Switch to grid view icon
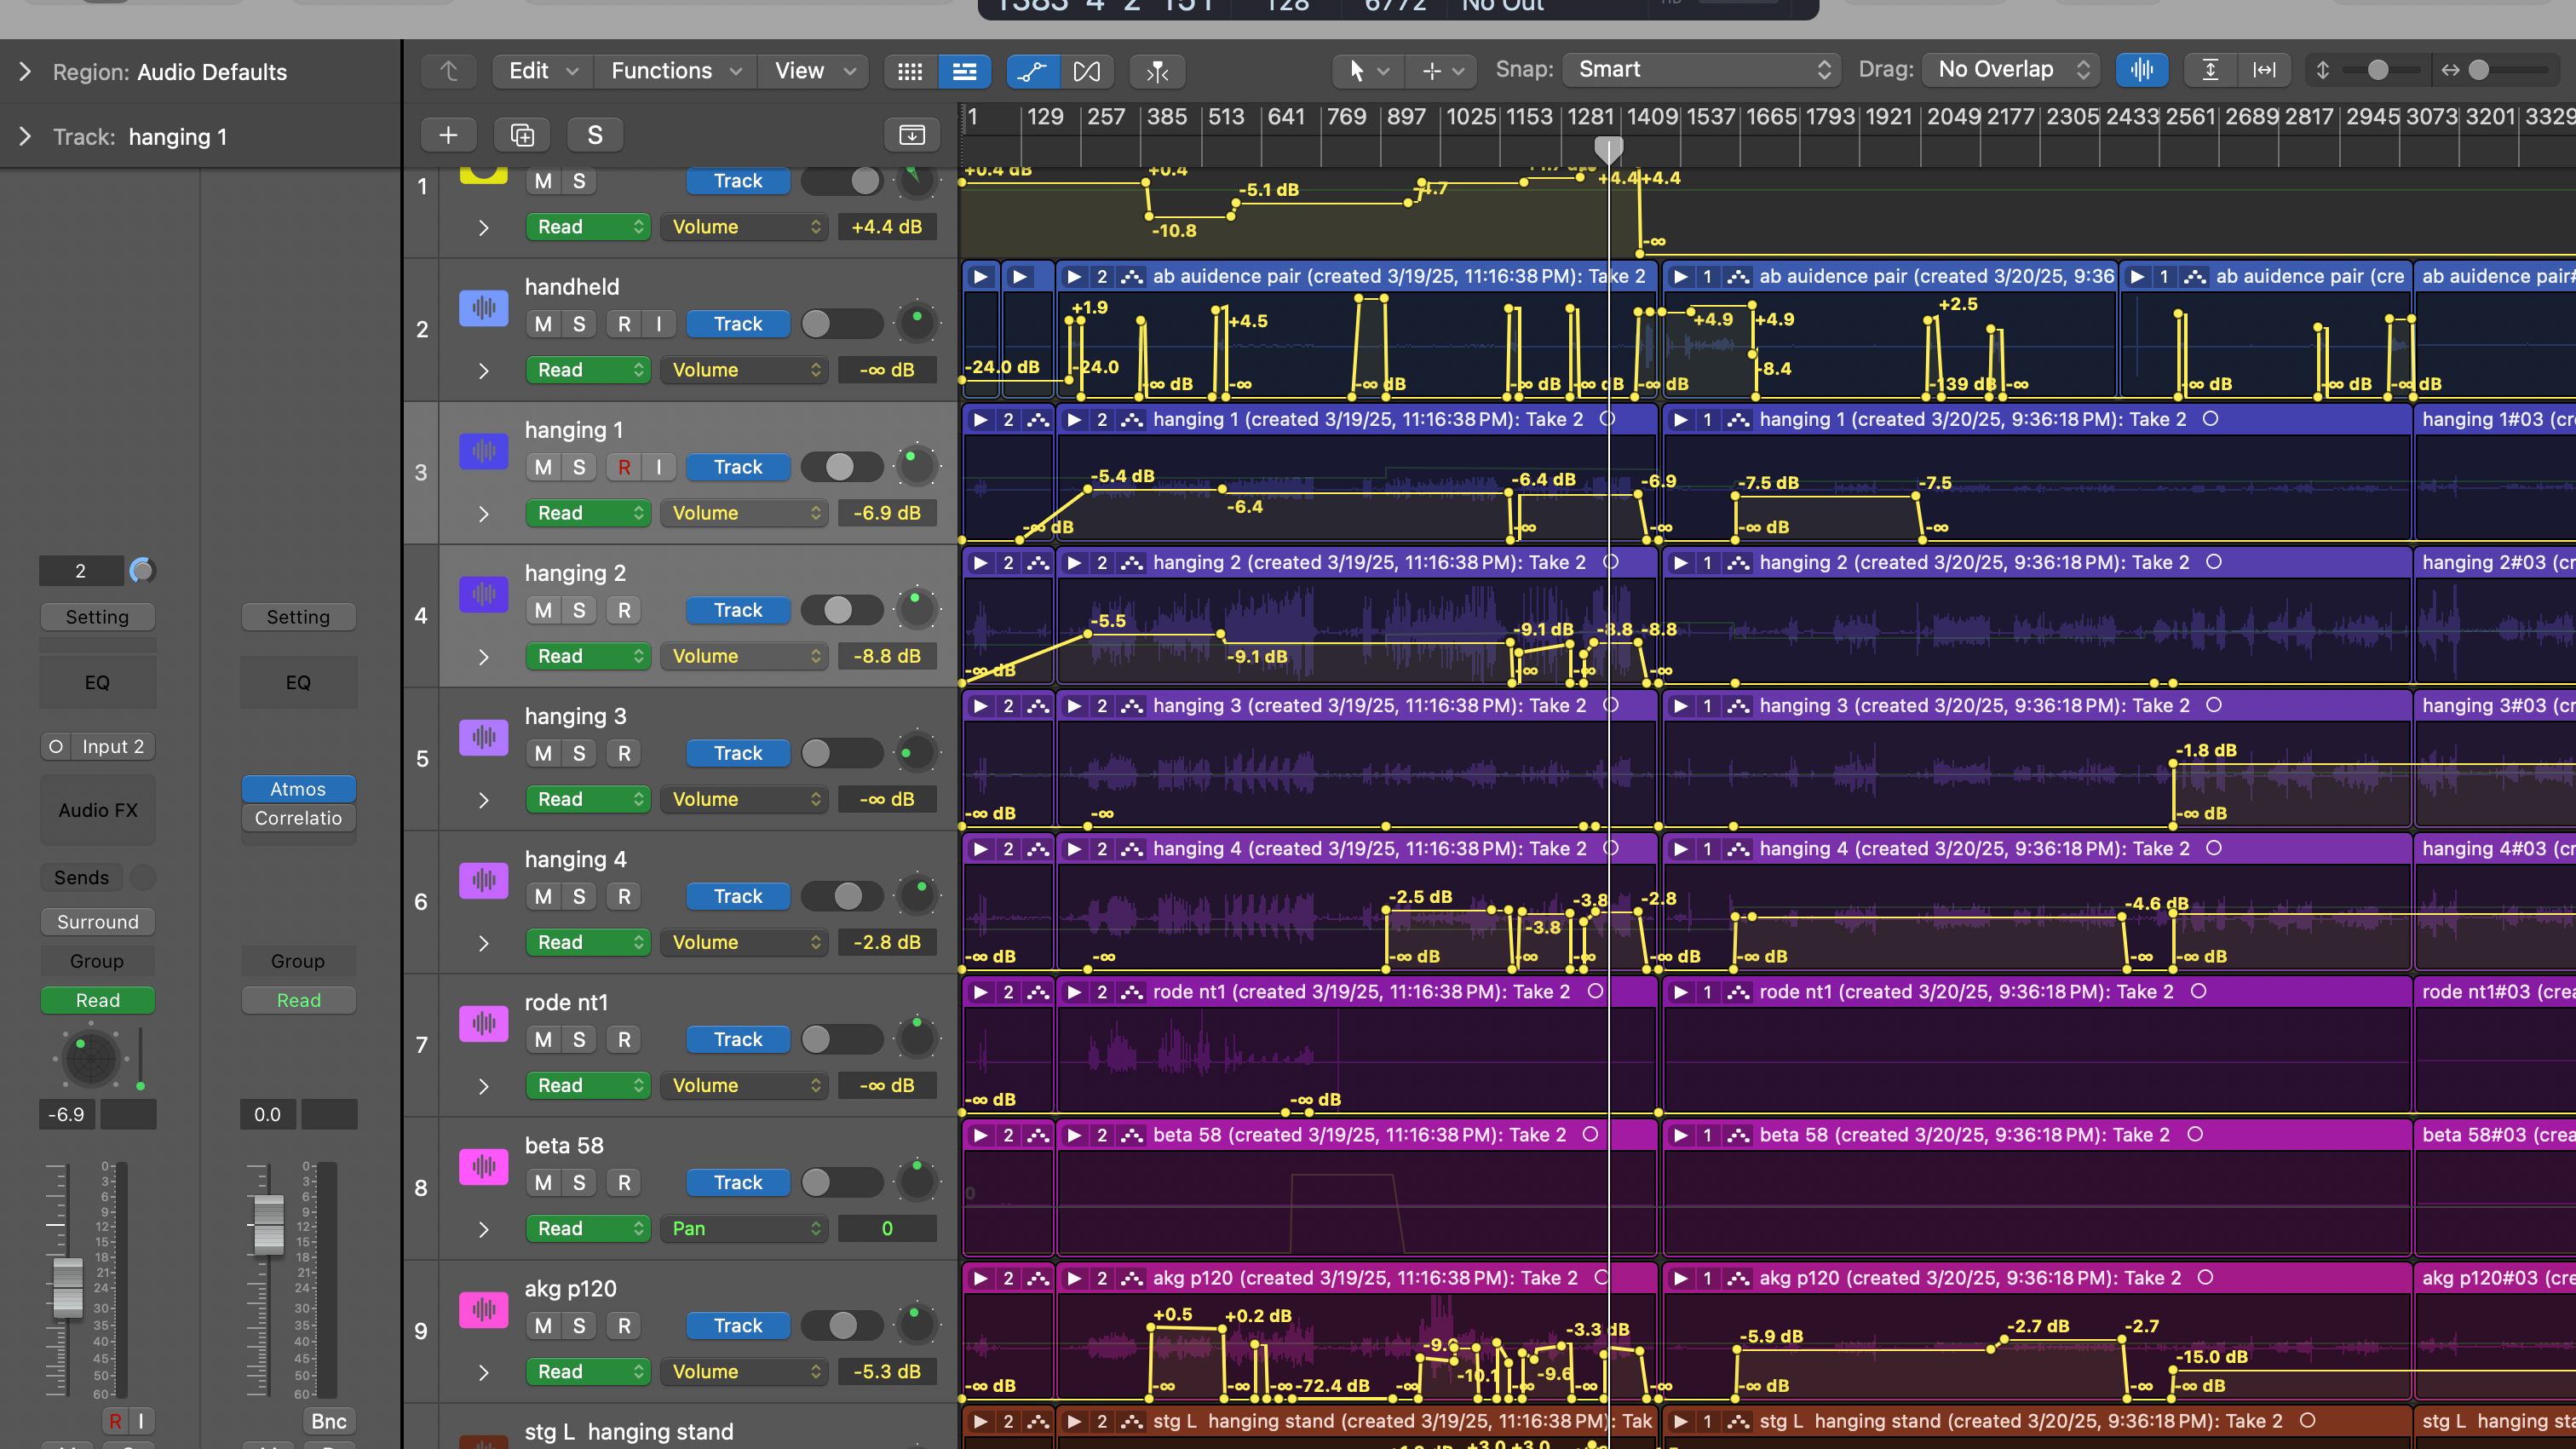The image size is (2576, 1449). pyautogui.click(x=910, y=71)
